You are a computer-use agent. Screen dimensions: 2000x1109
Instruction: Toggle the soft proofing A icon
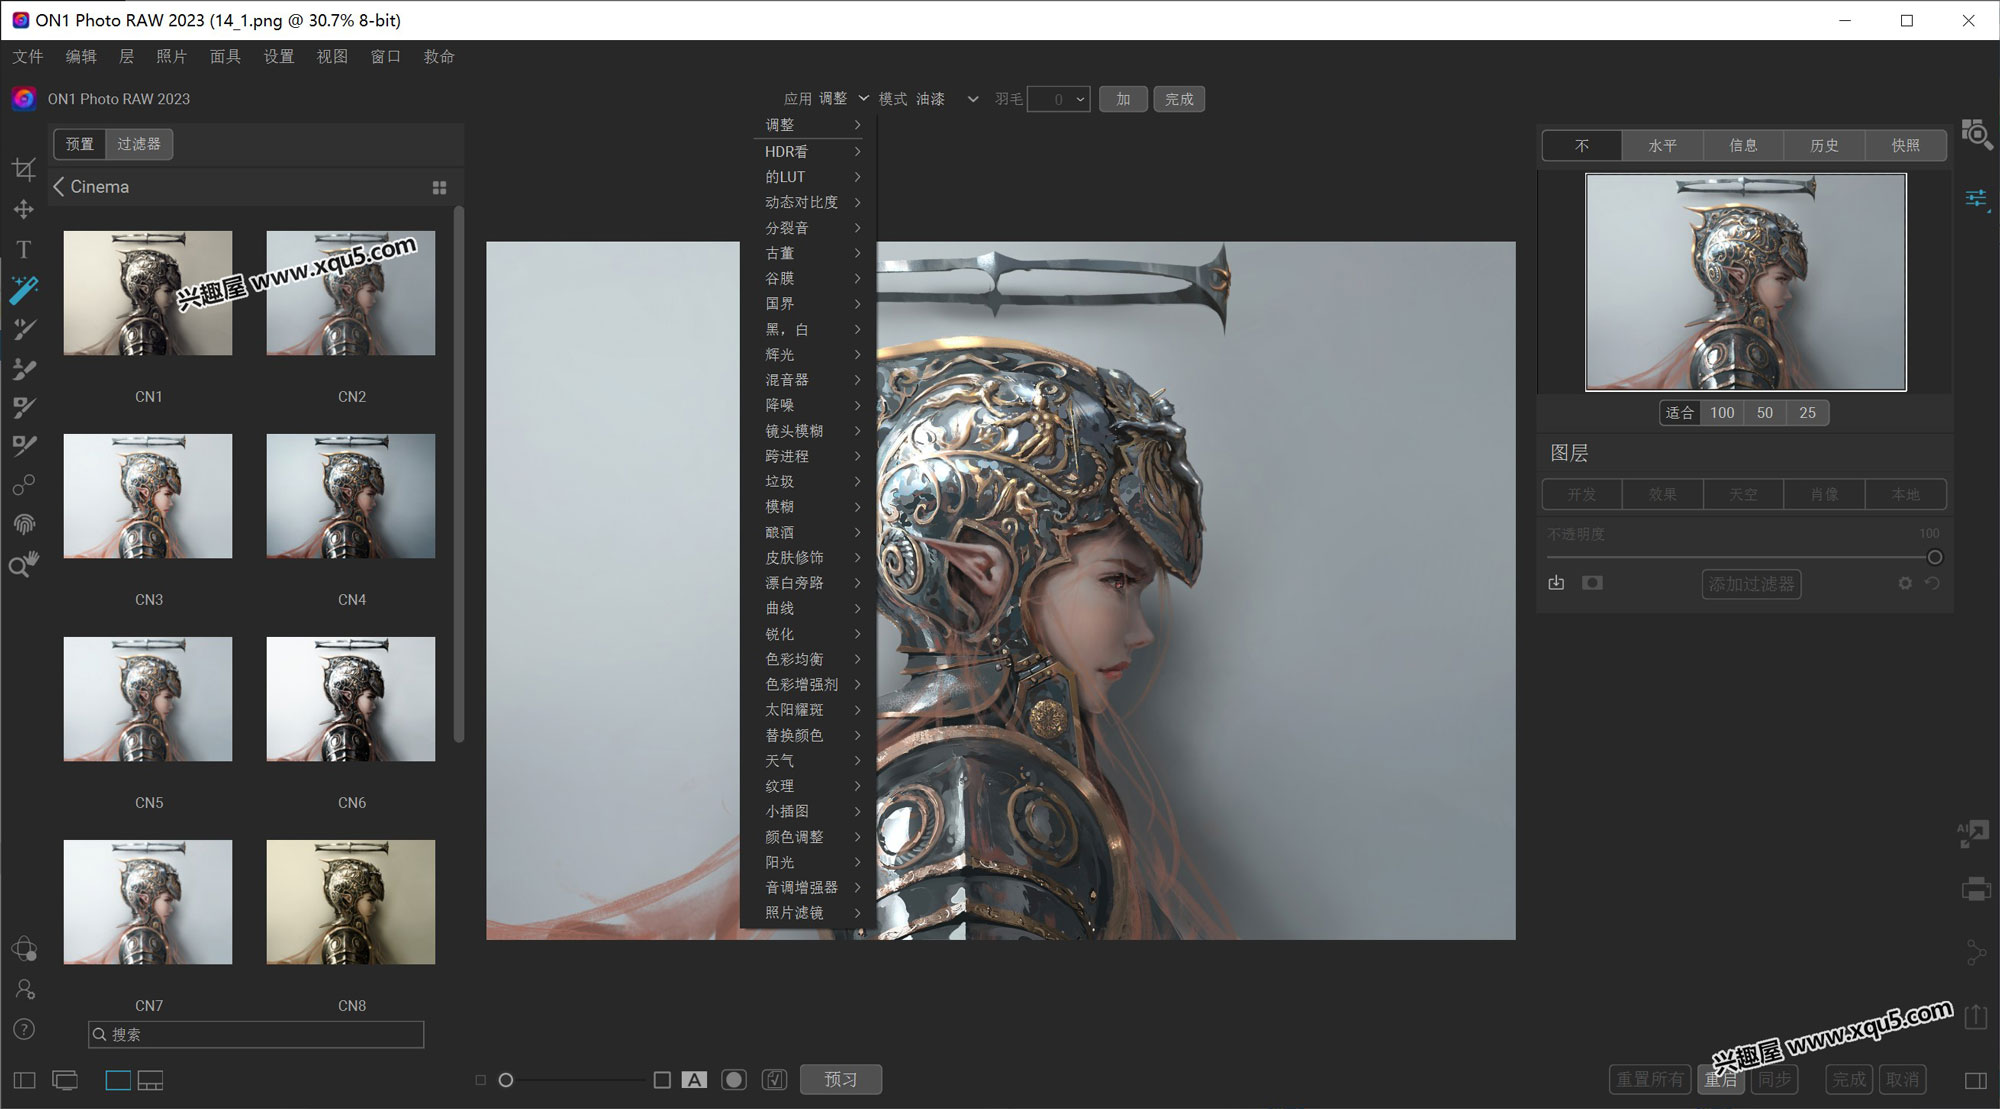tap(694, 1080)
